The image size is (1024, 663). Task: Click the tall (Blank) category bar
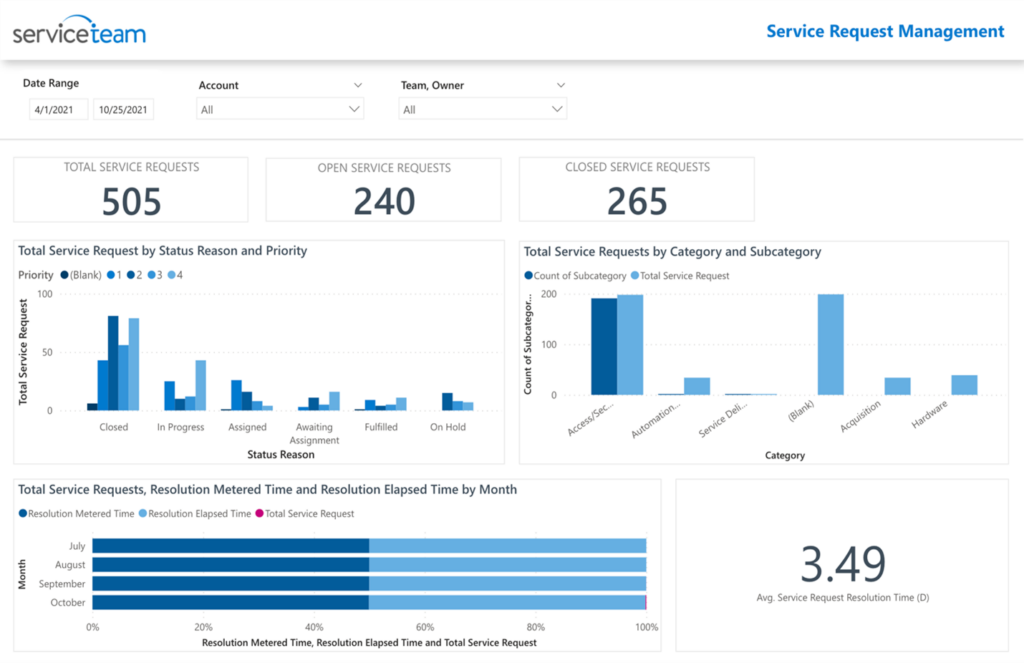[831, 345]
